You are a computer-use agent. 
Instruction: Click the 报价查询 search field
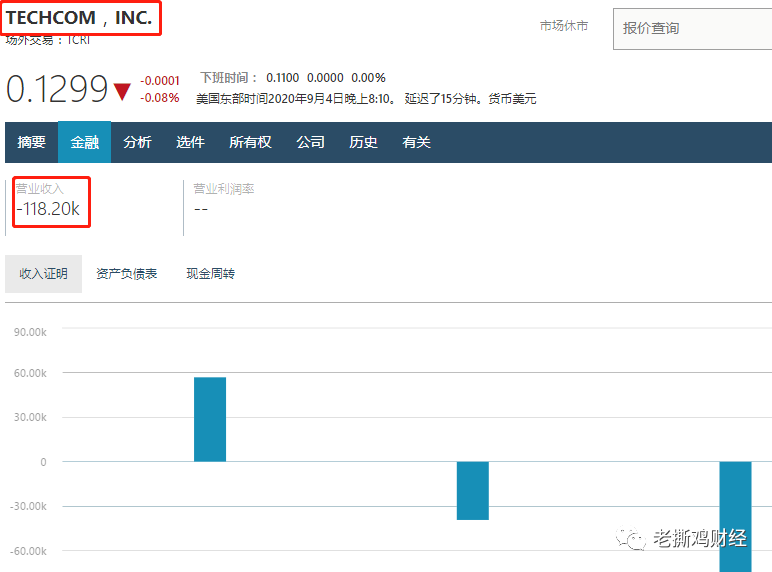(692, 29)
